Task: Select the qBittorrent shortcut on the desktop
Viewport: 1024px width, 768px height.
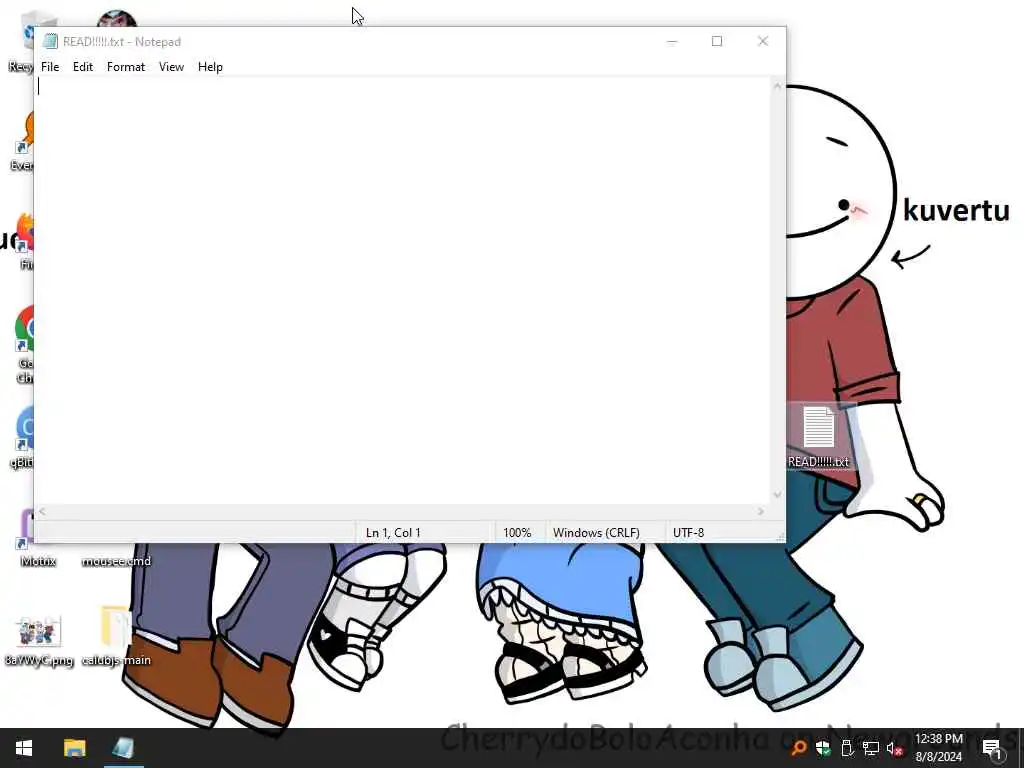Action: coord(22,438)
